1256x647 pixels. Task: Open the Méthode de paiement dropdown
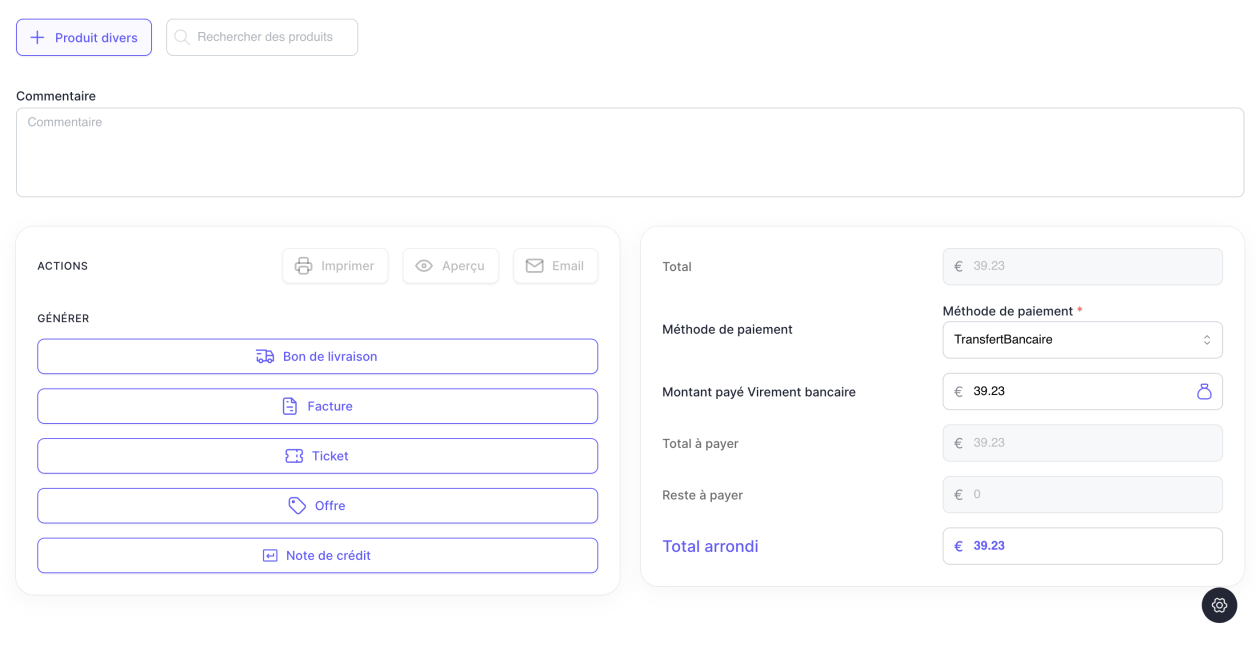(1082, 340)
